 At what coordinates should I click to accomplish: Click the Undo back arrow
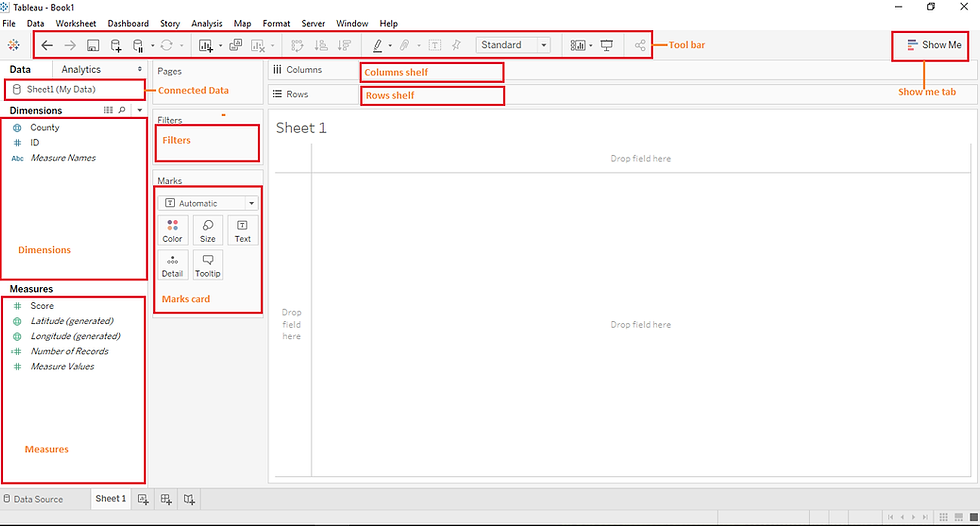click(47, 45)
